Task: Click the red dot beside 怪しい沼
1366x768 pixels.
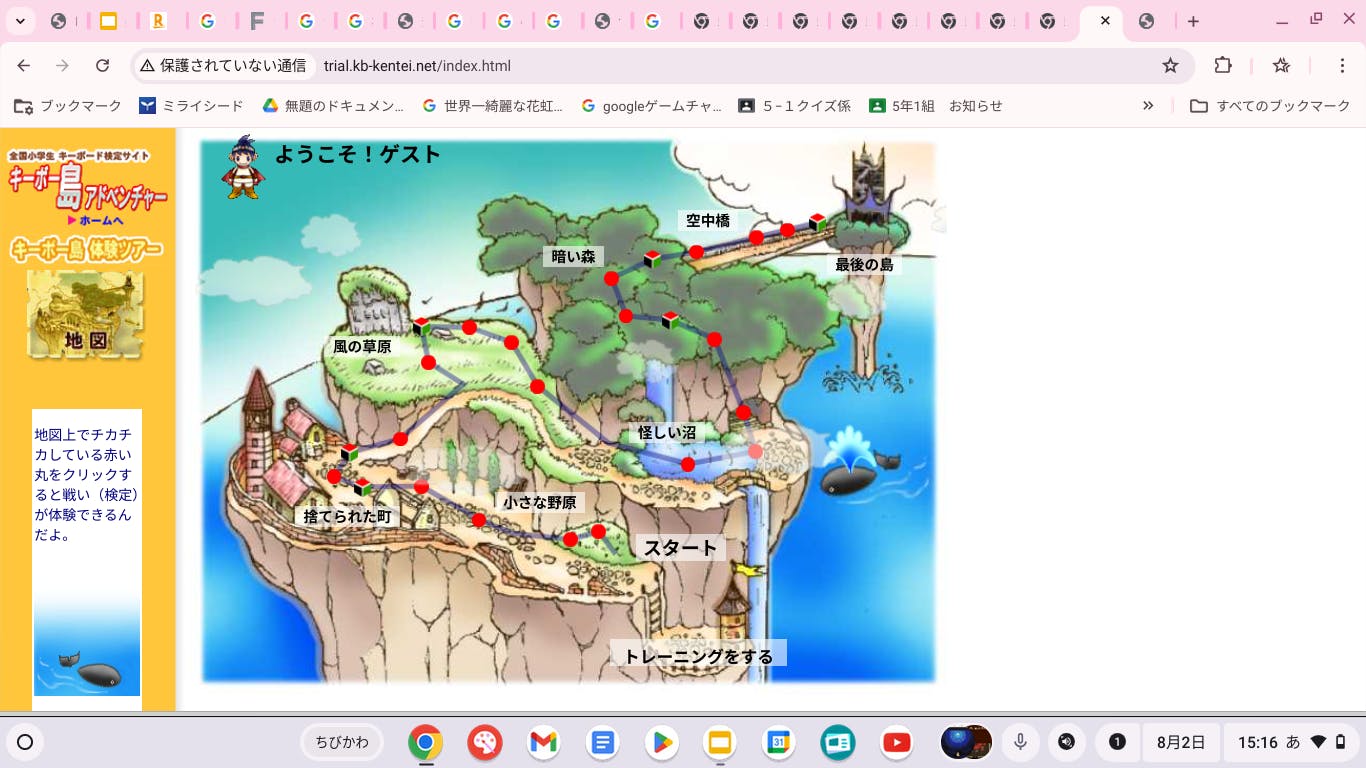Action: pos(688,464)
